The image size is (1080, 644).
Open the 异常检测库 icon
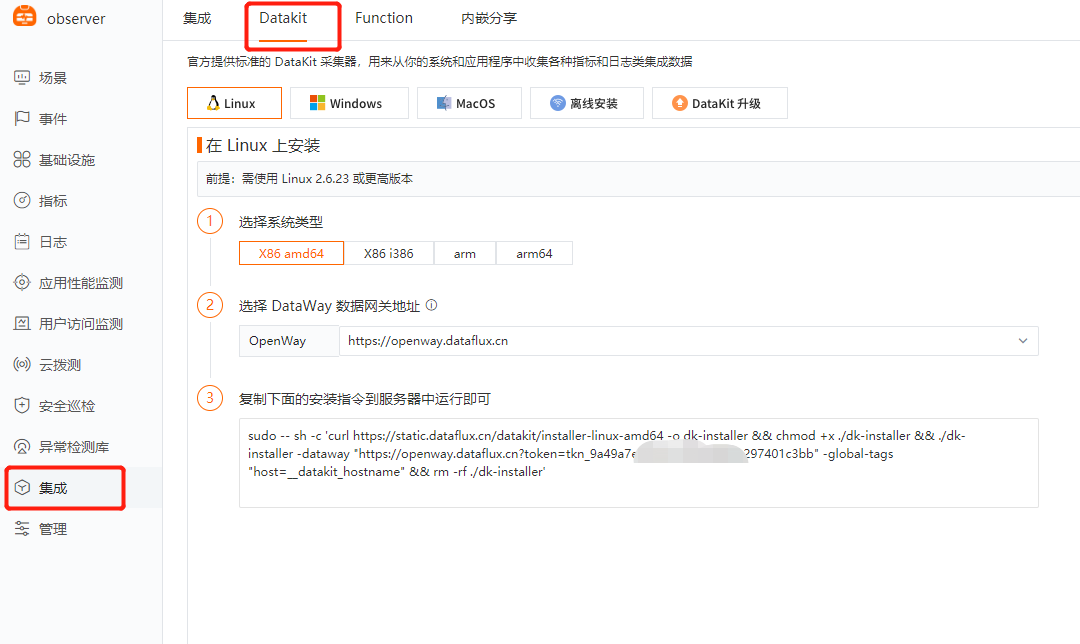click(22, 446)
